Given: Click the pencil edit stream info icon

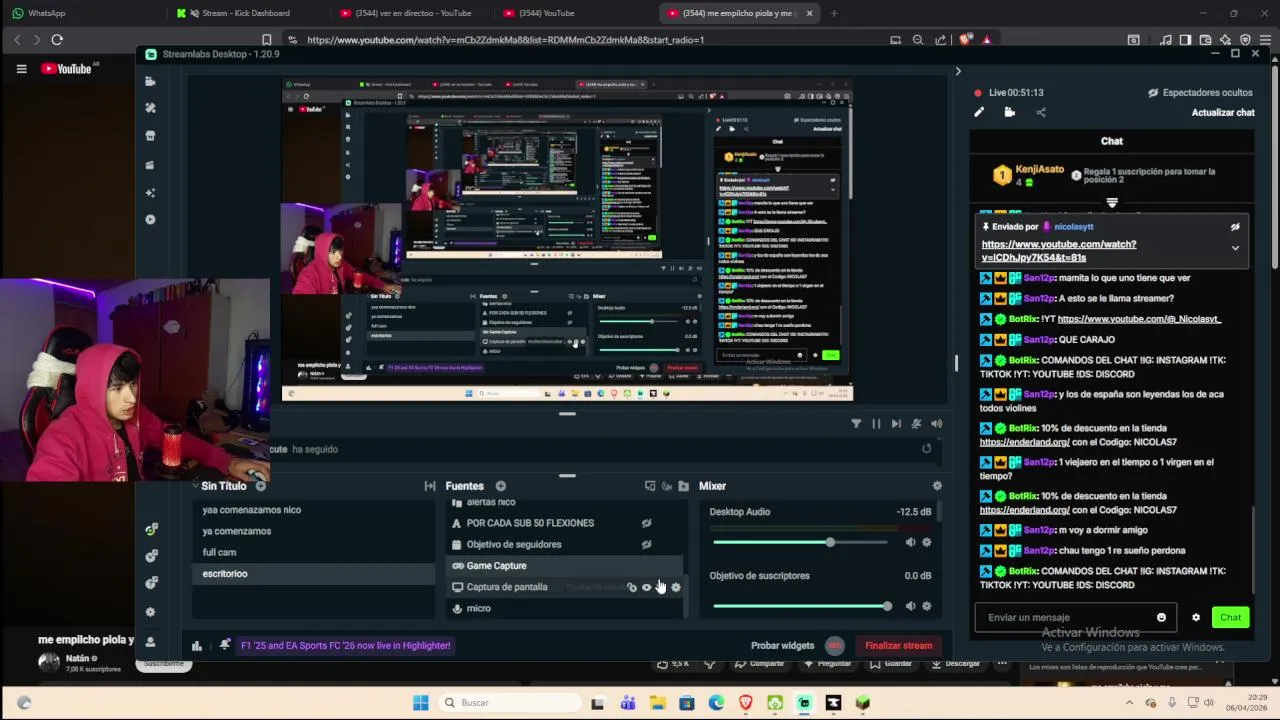Looking at the screenshot, I should click(979, 112).
